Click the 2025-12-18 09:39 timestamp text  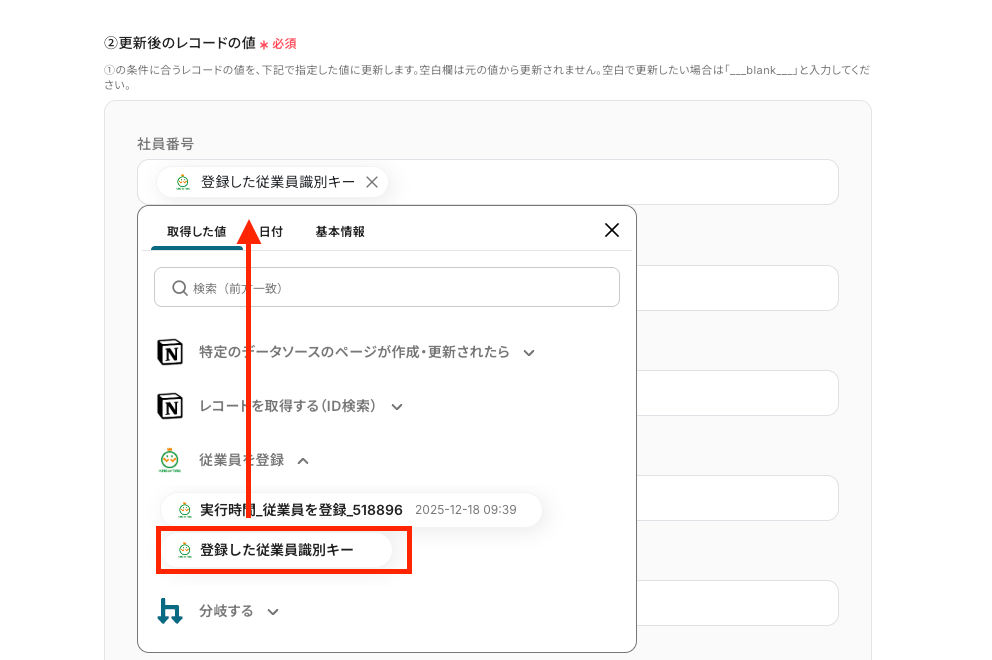pos(466,509)
